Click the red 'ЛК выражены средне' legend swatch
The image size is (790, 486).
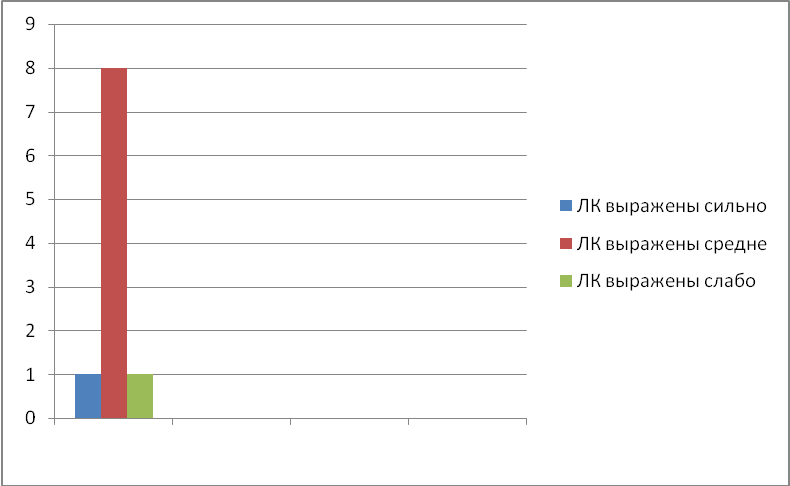pos(566,243)
